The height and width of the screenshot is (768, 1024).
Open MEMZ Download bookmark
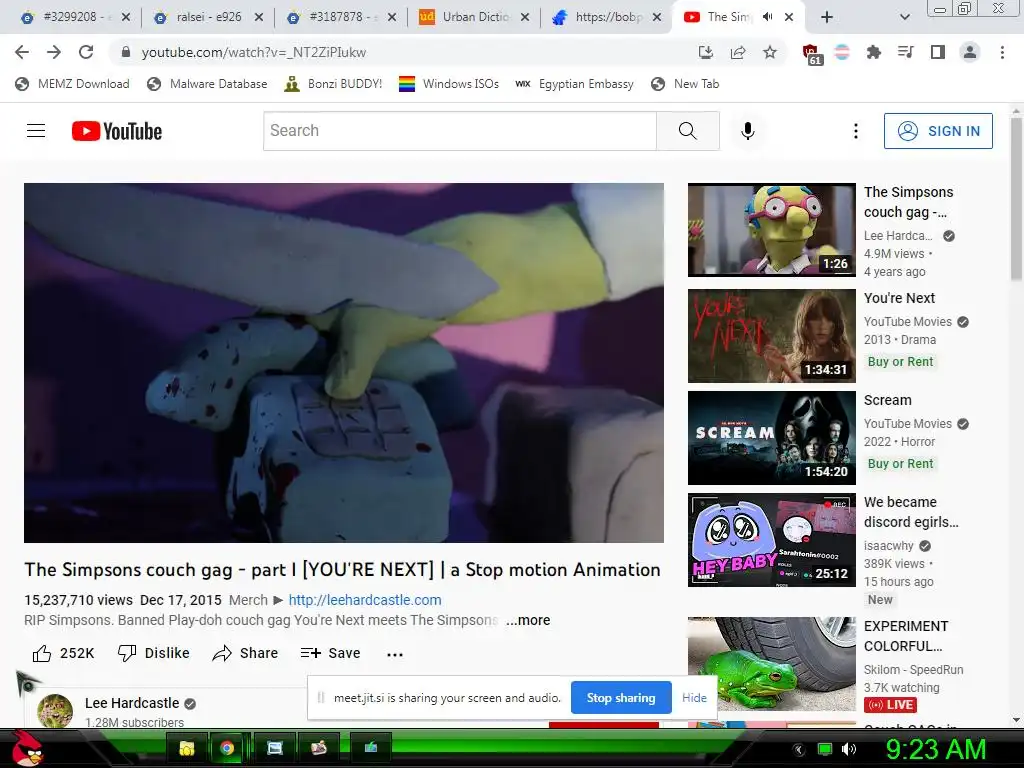(x=72, y=84)
